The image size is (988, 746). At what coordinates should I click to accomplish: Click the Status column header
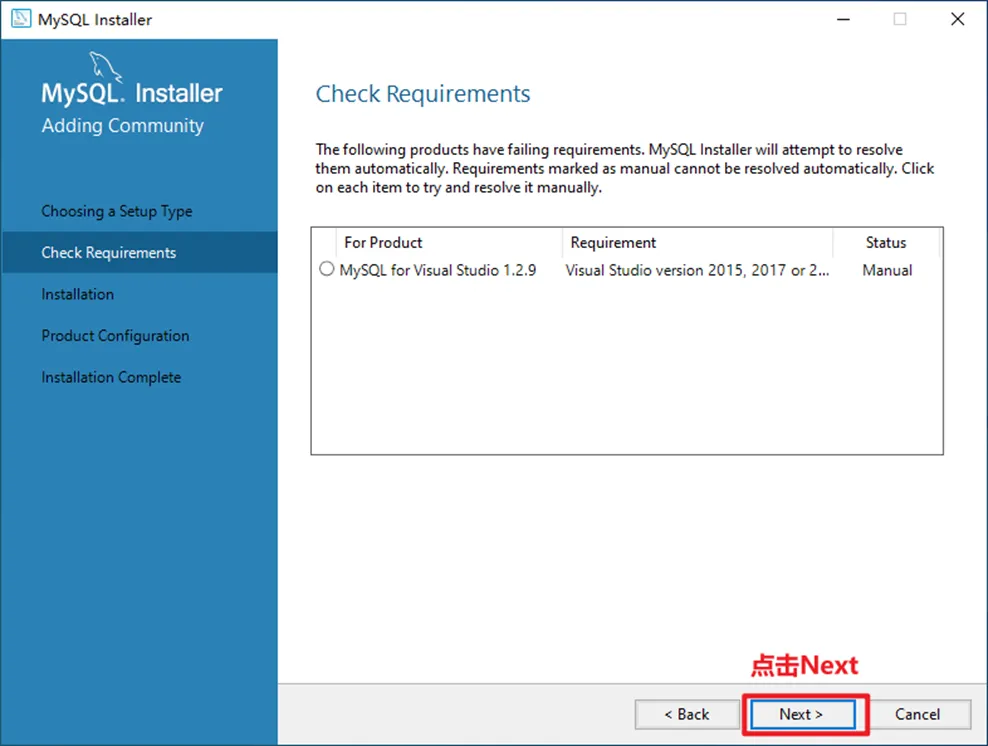click(x=885, y=243)
